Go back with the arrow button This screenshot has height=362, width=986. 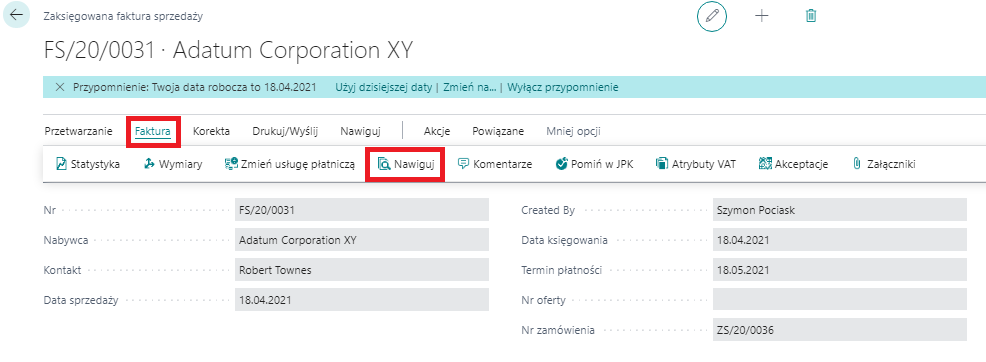[x=16, y=16]
